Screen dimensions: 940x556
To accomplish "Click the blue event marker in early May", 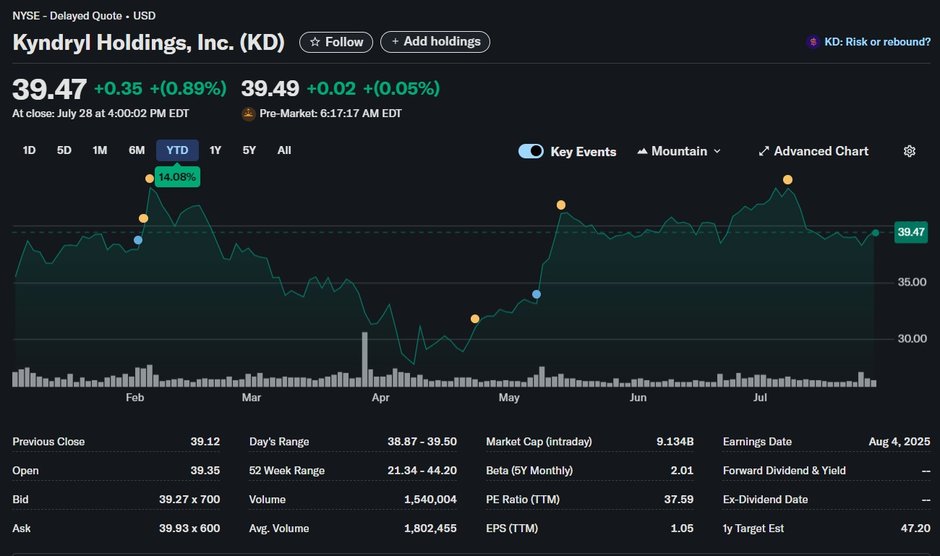I will click(x=537, y=294).
